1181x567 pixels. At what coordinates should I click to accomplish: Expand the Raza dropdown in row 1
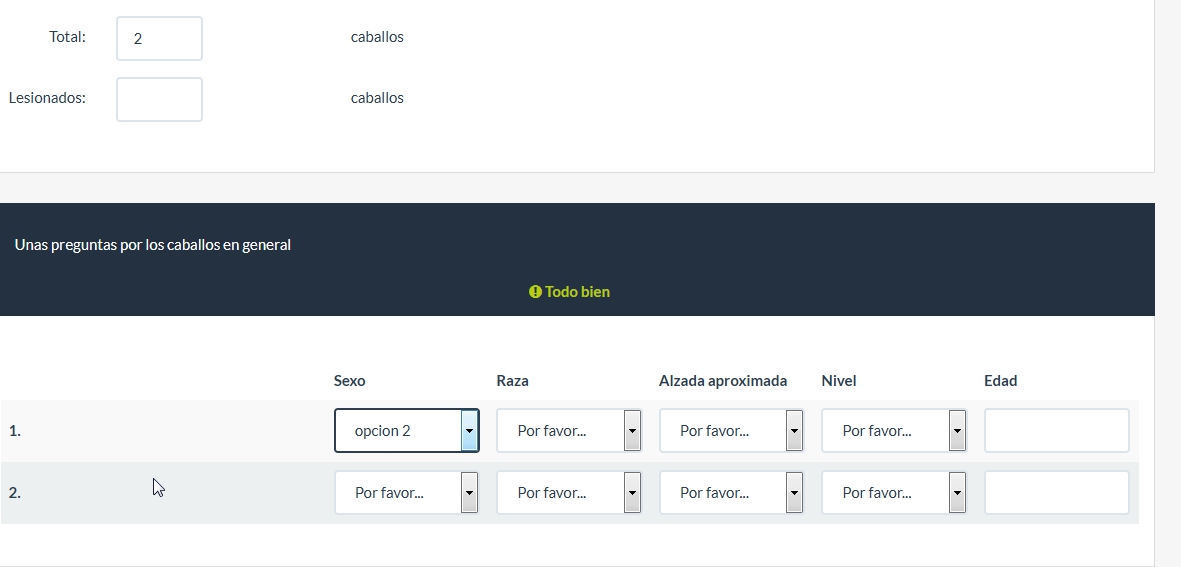pyautogui.click(x=568, y=431)
